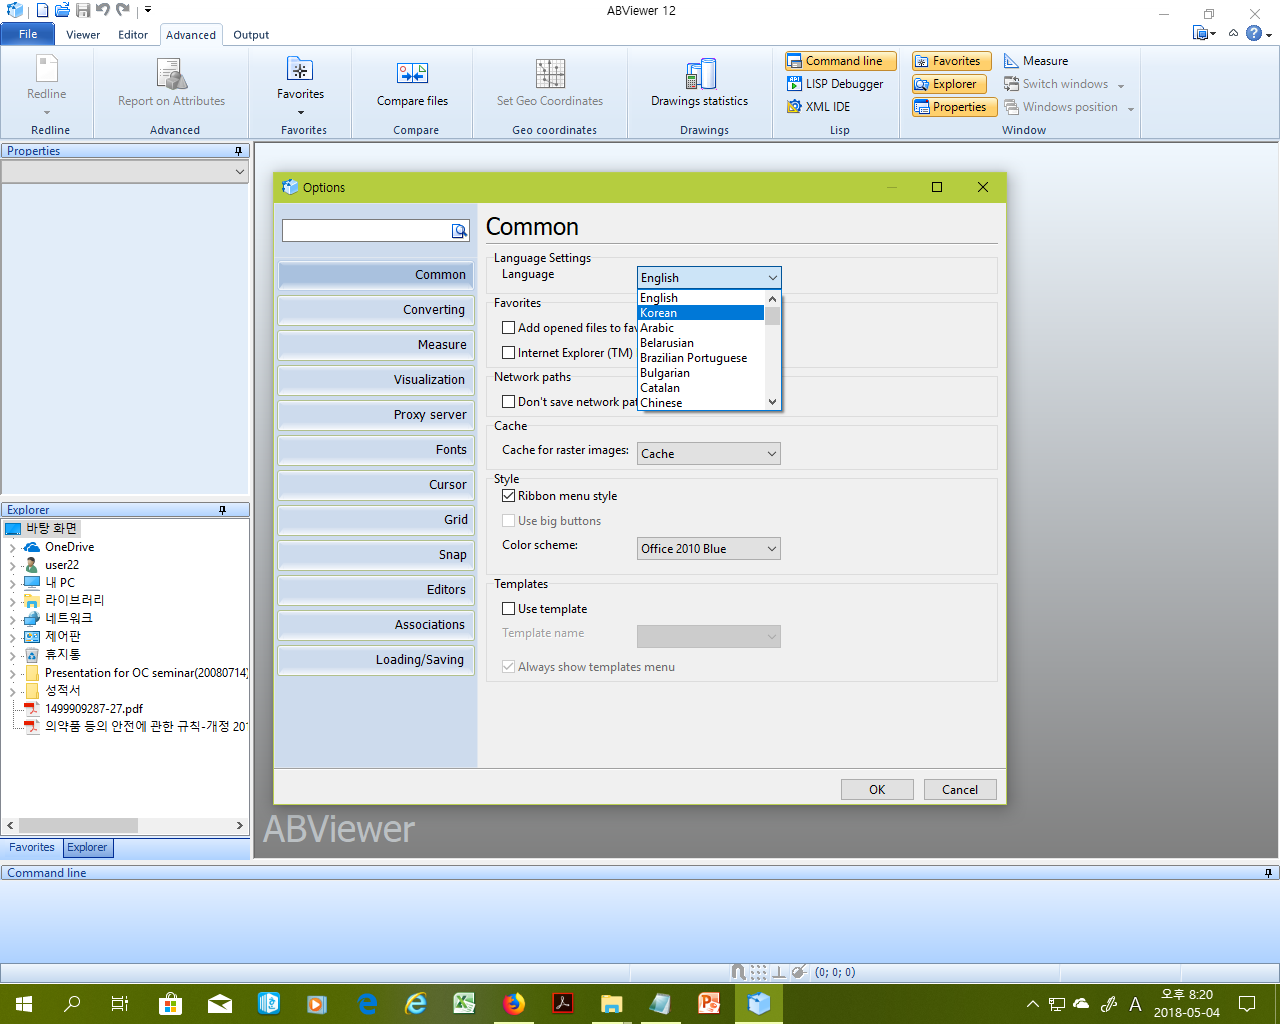Open the Favorites ribbon button

[300, 84]
